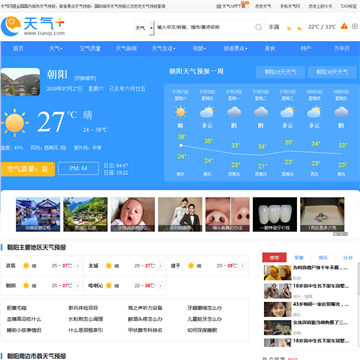Expand 视频 nav dropdown menu
This screenshot has width=360, height=360.
pyautogui.click(x=199, y=49)
